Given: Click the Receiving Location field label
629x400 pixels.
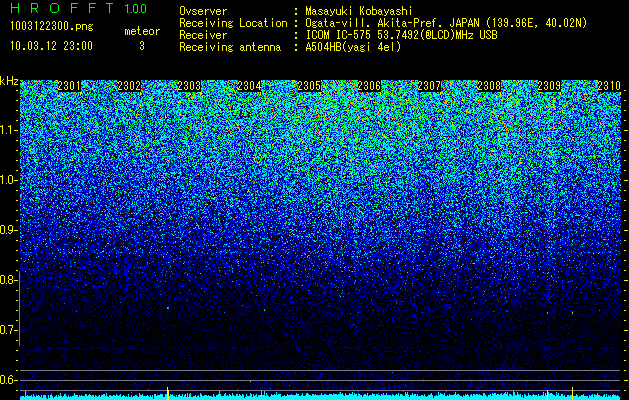Looking at the screenshot, I should click(233, 23).
